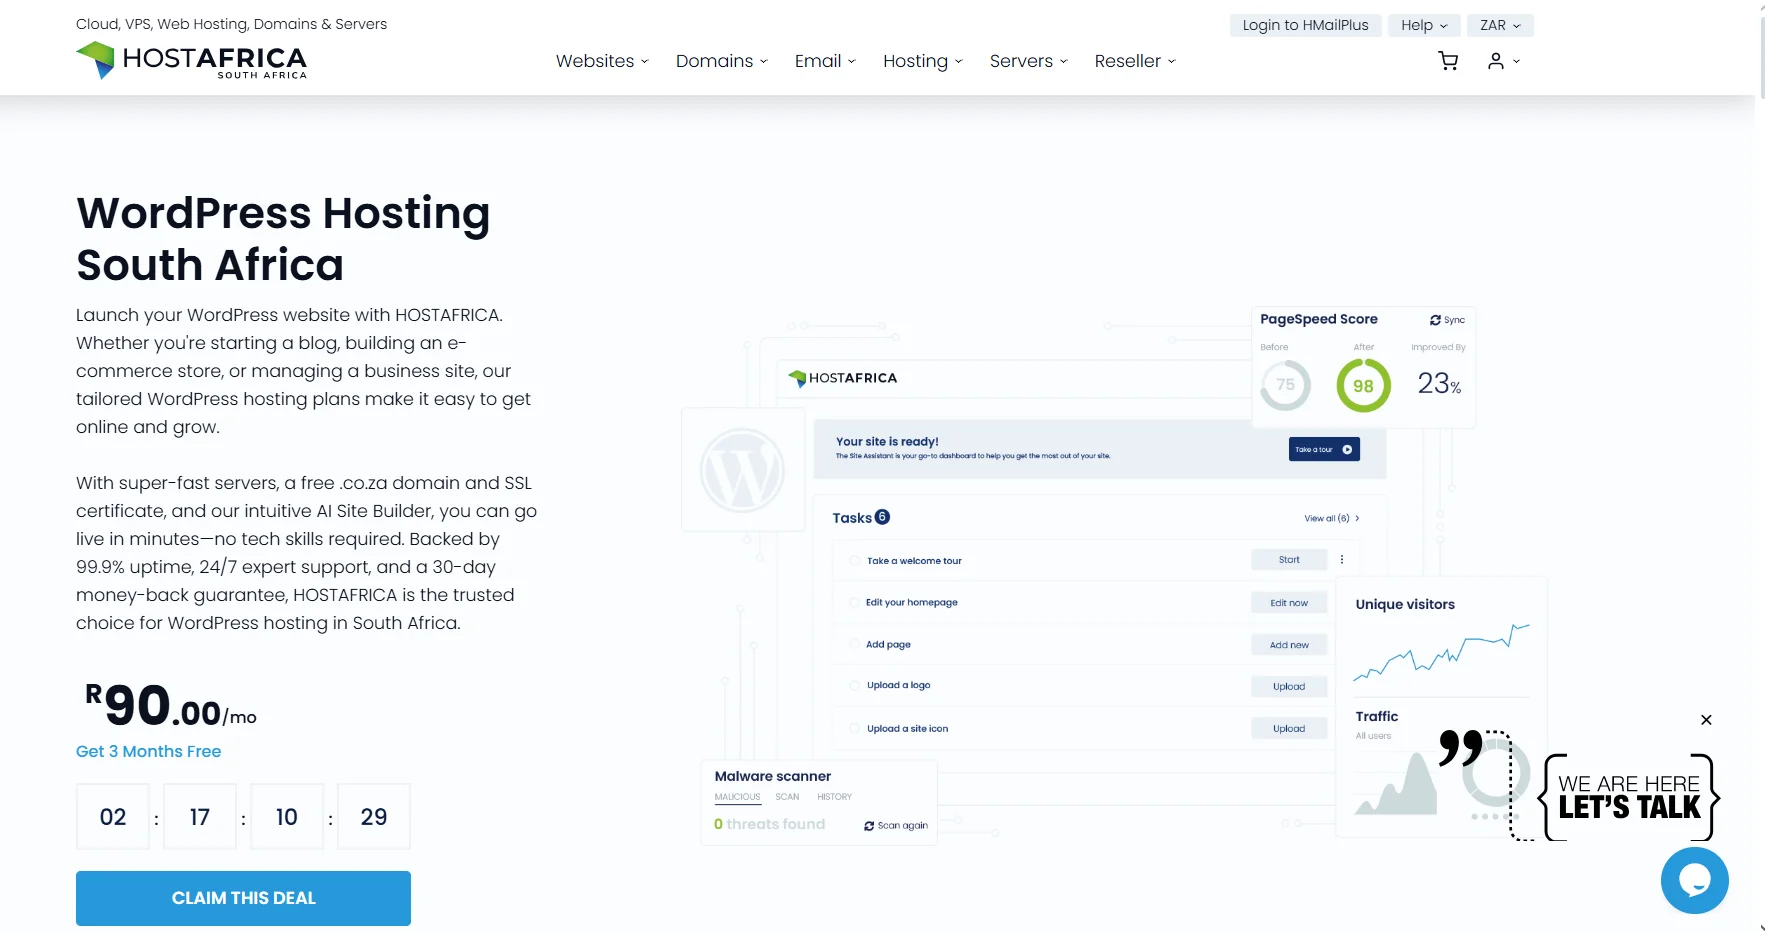Image resolution: width=1765 pixels, height=933 pixels.
Task: Select the MALICIOUS tab in Malware scanner
Action: pyautogui.click(x=737, y=797)
